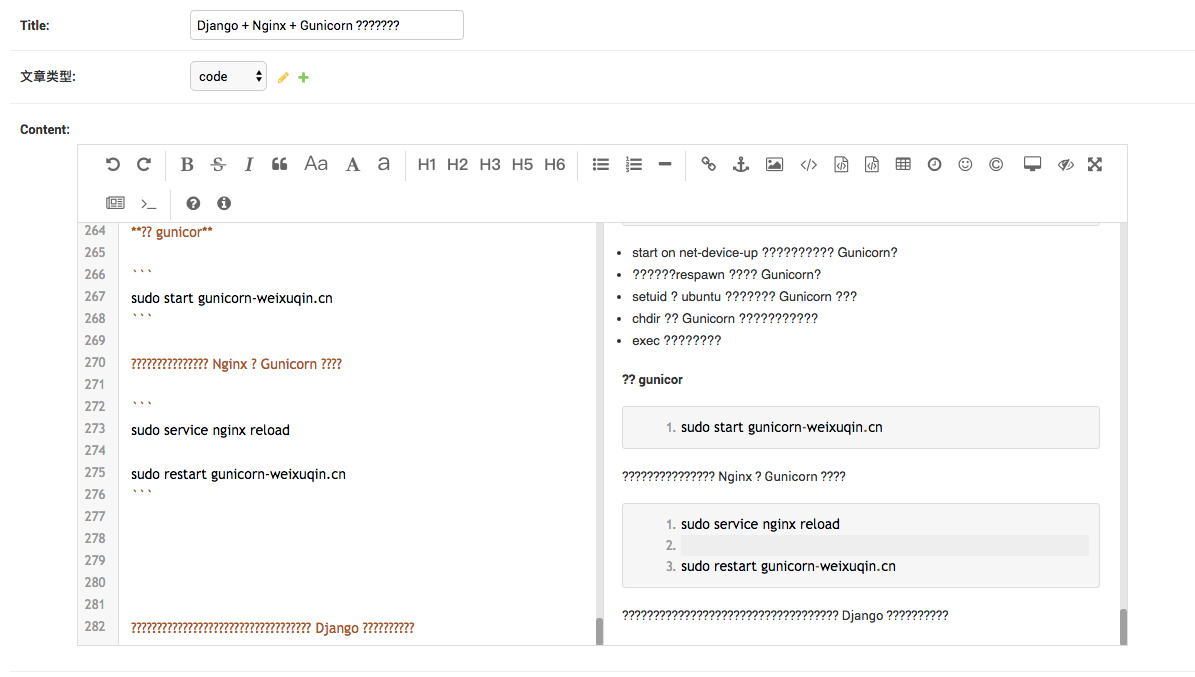Insert unordered bullet list

pyautogui.click(x=601, y=165)
